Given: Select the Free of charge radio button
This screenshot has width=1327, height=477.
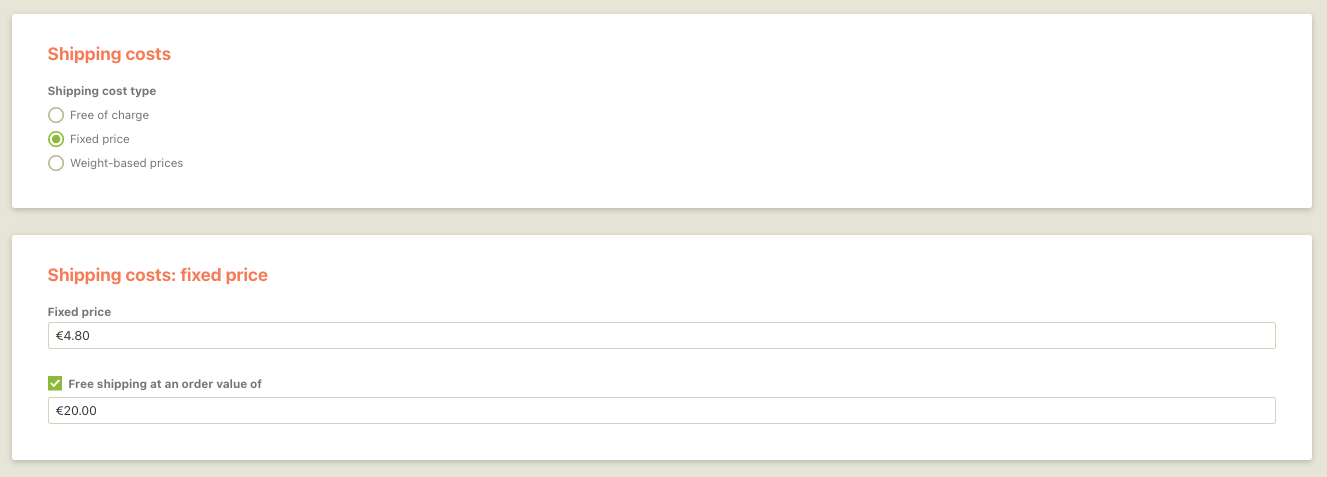Looking at the screenshot, I should [x=56, y=115].
